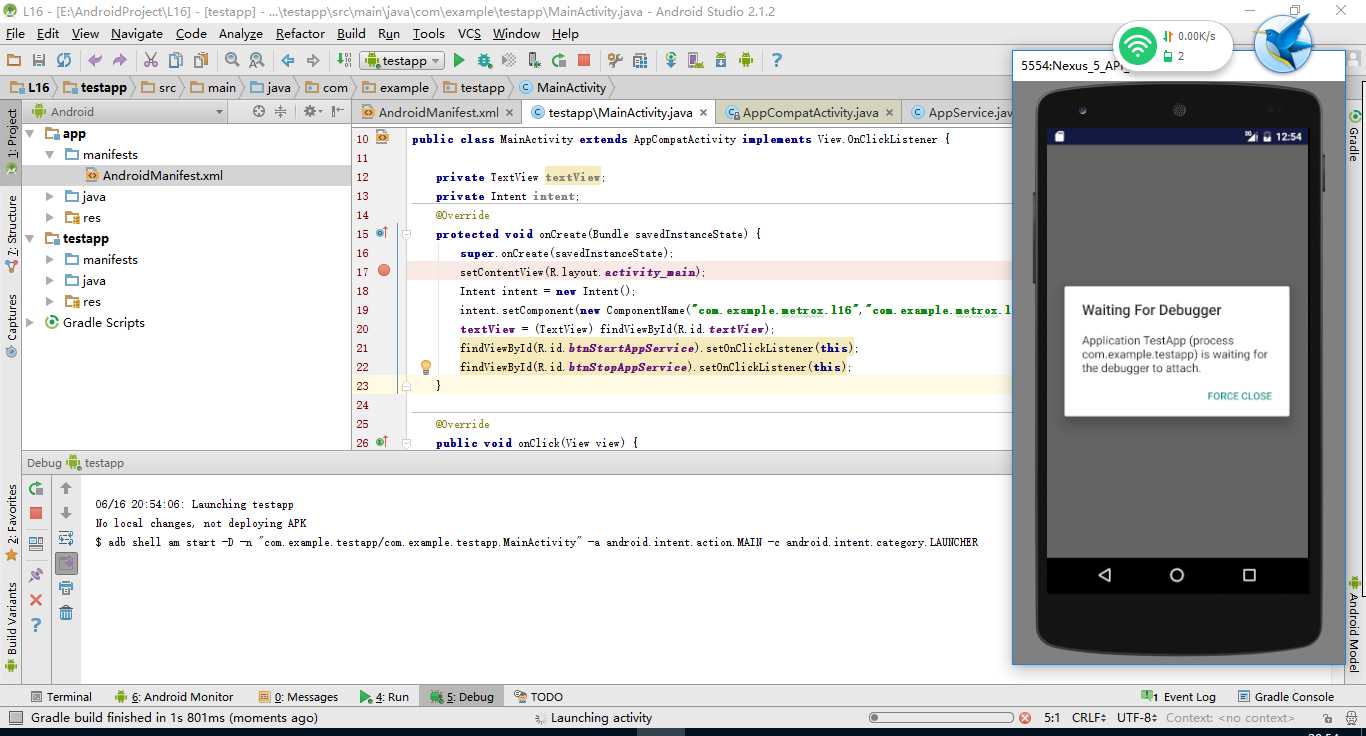The height and width of the screenshot is (736, 1366).
Task: Click the emulator Back button
Action: click(1104, 575)
